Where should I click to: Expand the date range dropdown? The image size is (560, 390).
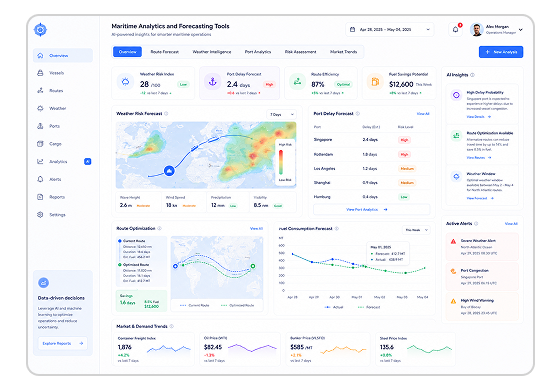click(390, 30)
